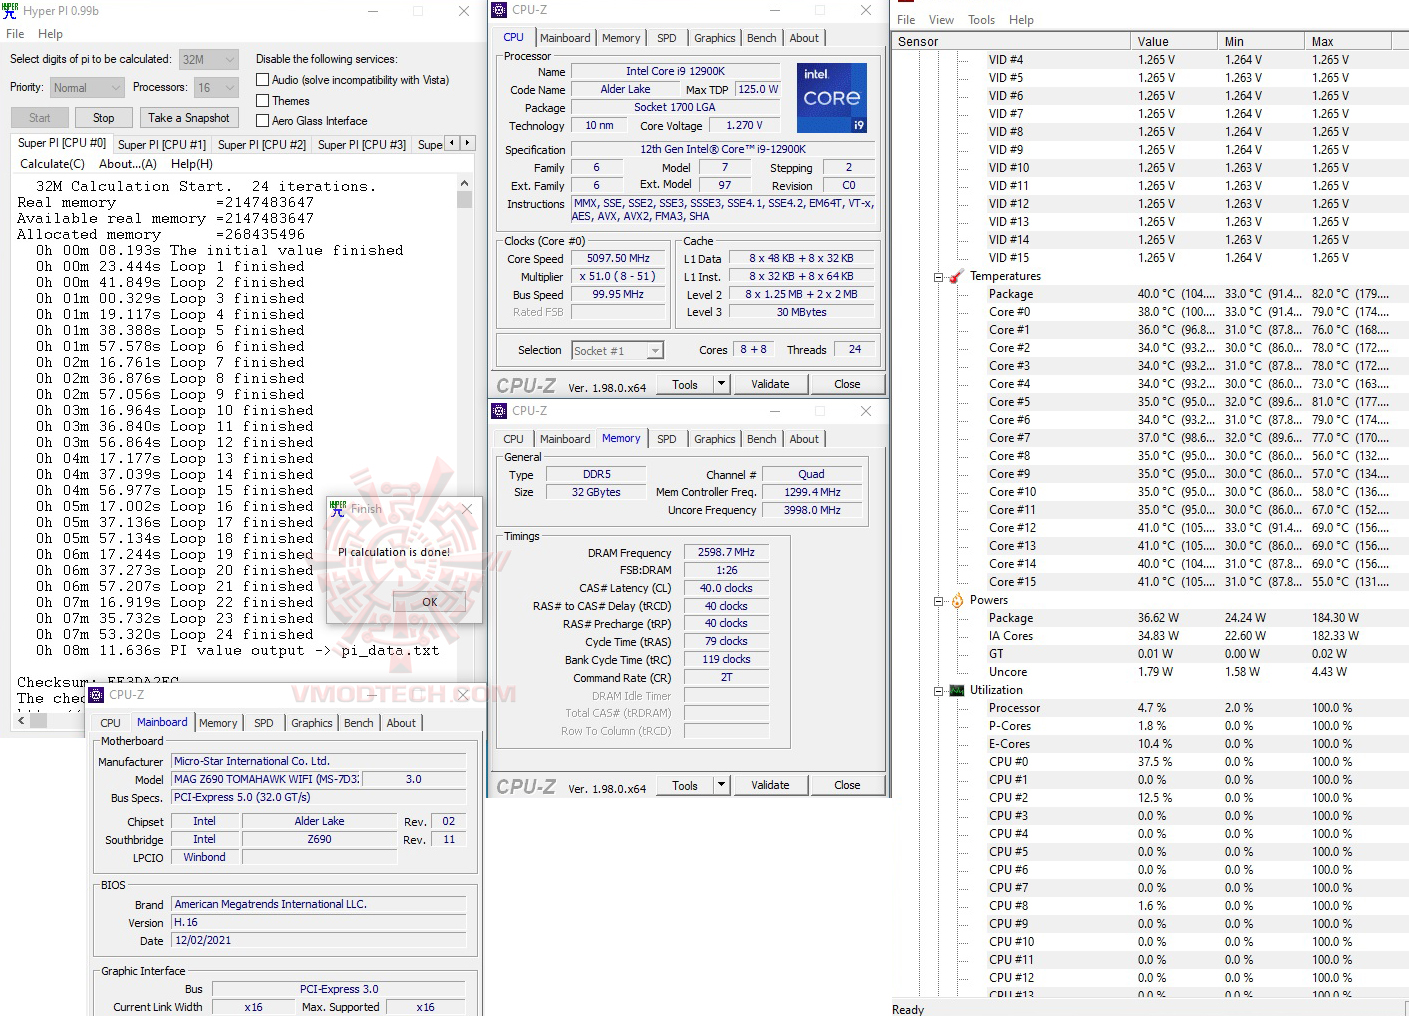Collapse the Powers tree node

click(939, 601)
